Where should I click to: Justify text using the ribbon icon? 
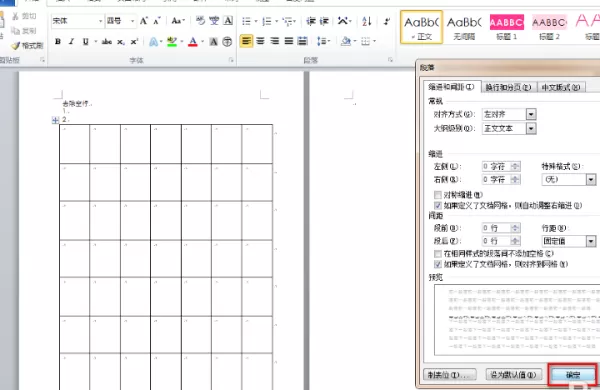pyautogui.click(x=289, y=41)
